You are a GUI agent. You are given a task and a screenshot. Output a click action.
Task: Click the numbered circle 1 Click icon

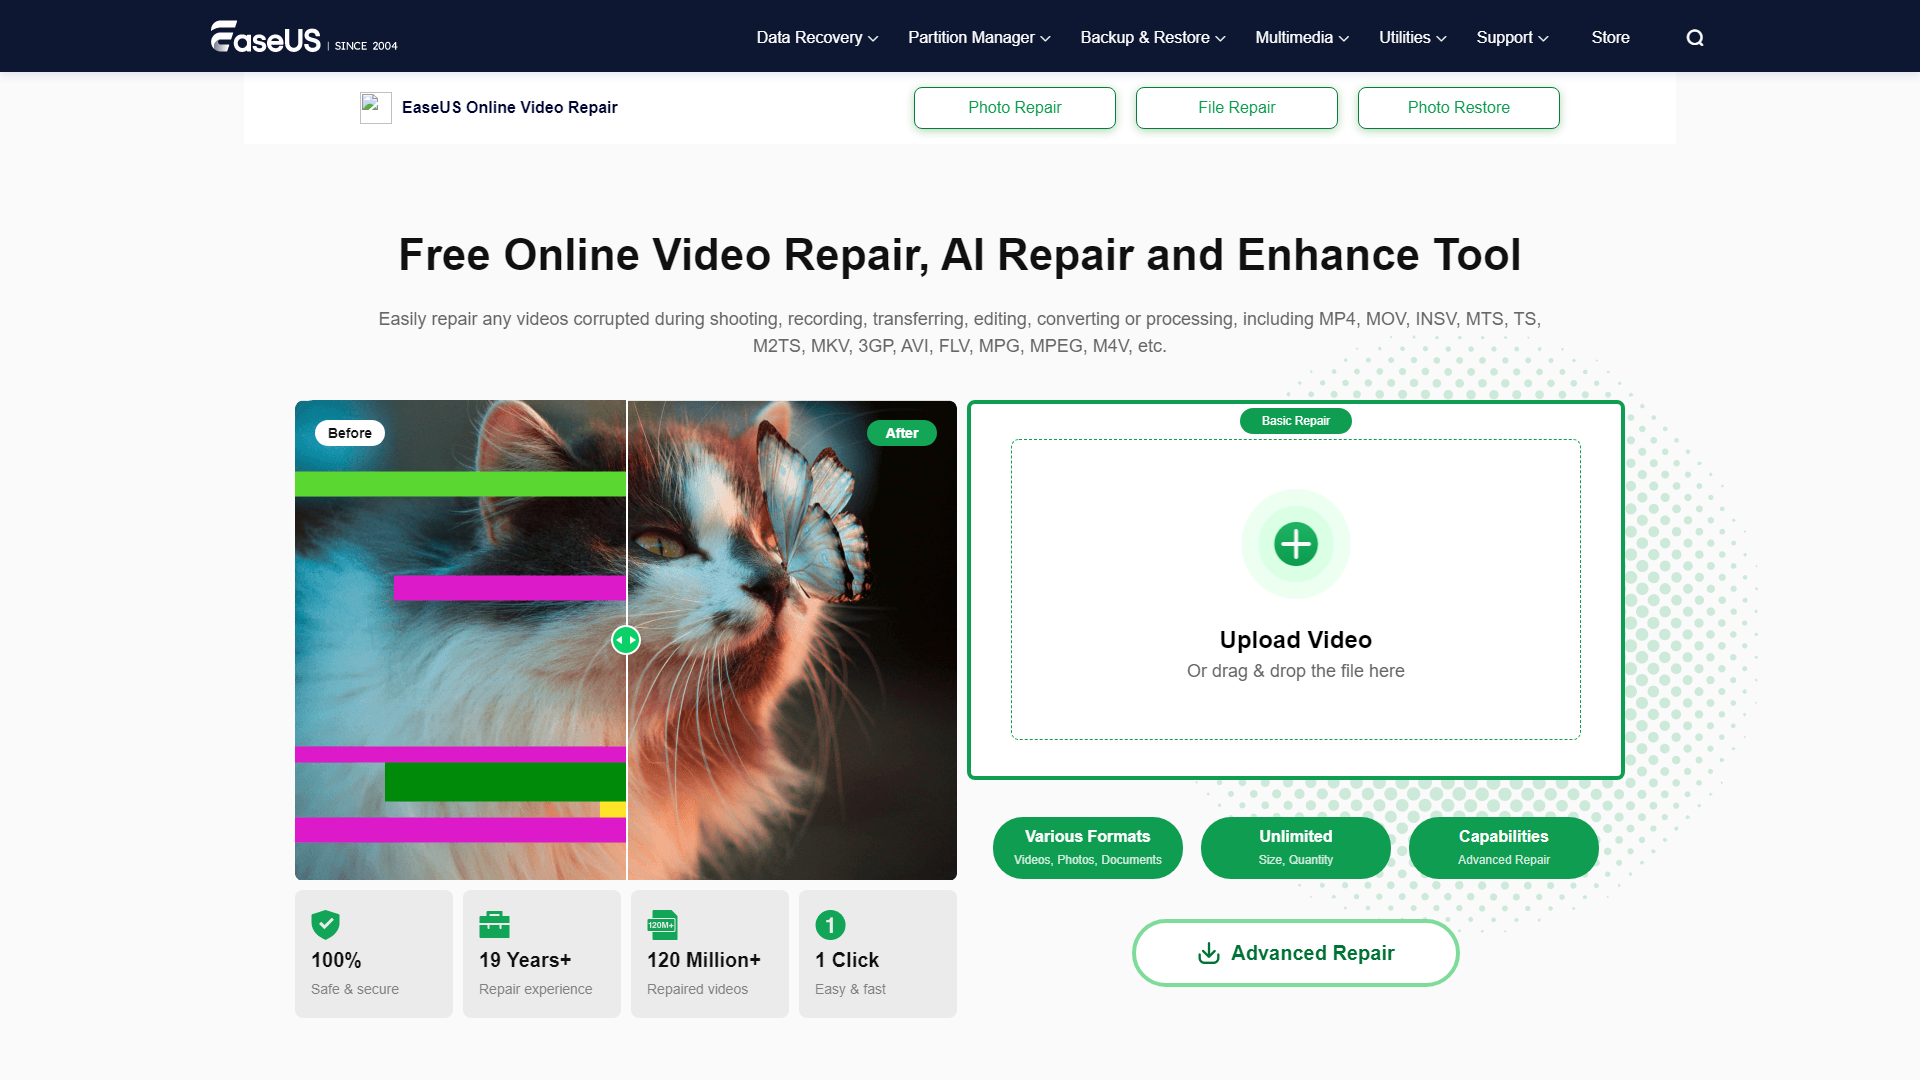pos(830,924)
